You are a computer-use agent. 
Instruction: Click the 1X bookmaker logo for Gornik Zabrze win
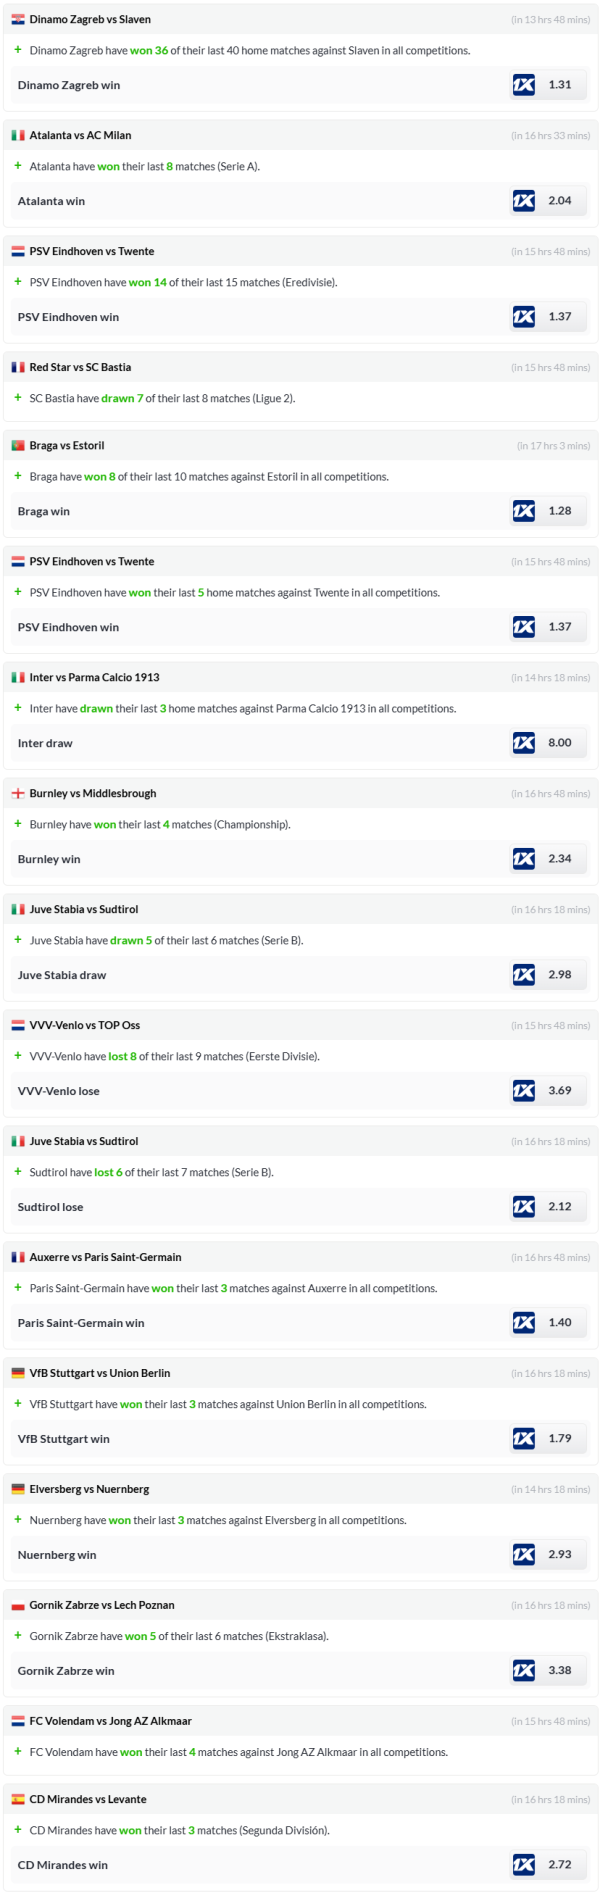point(524,1671)
